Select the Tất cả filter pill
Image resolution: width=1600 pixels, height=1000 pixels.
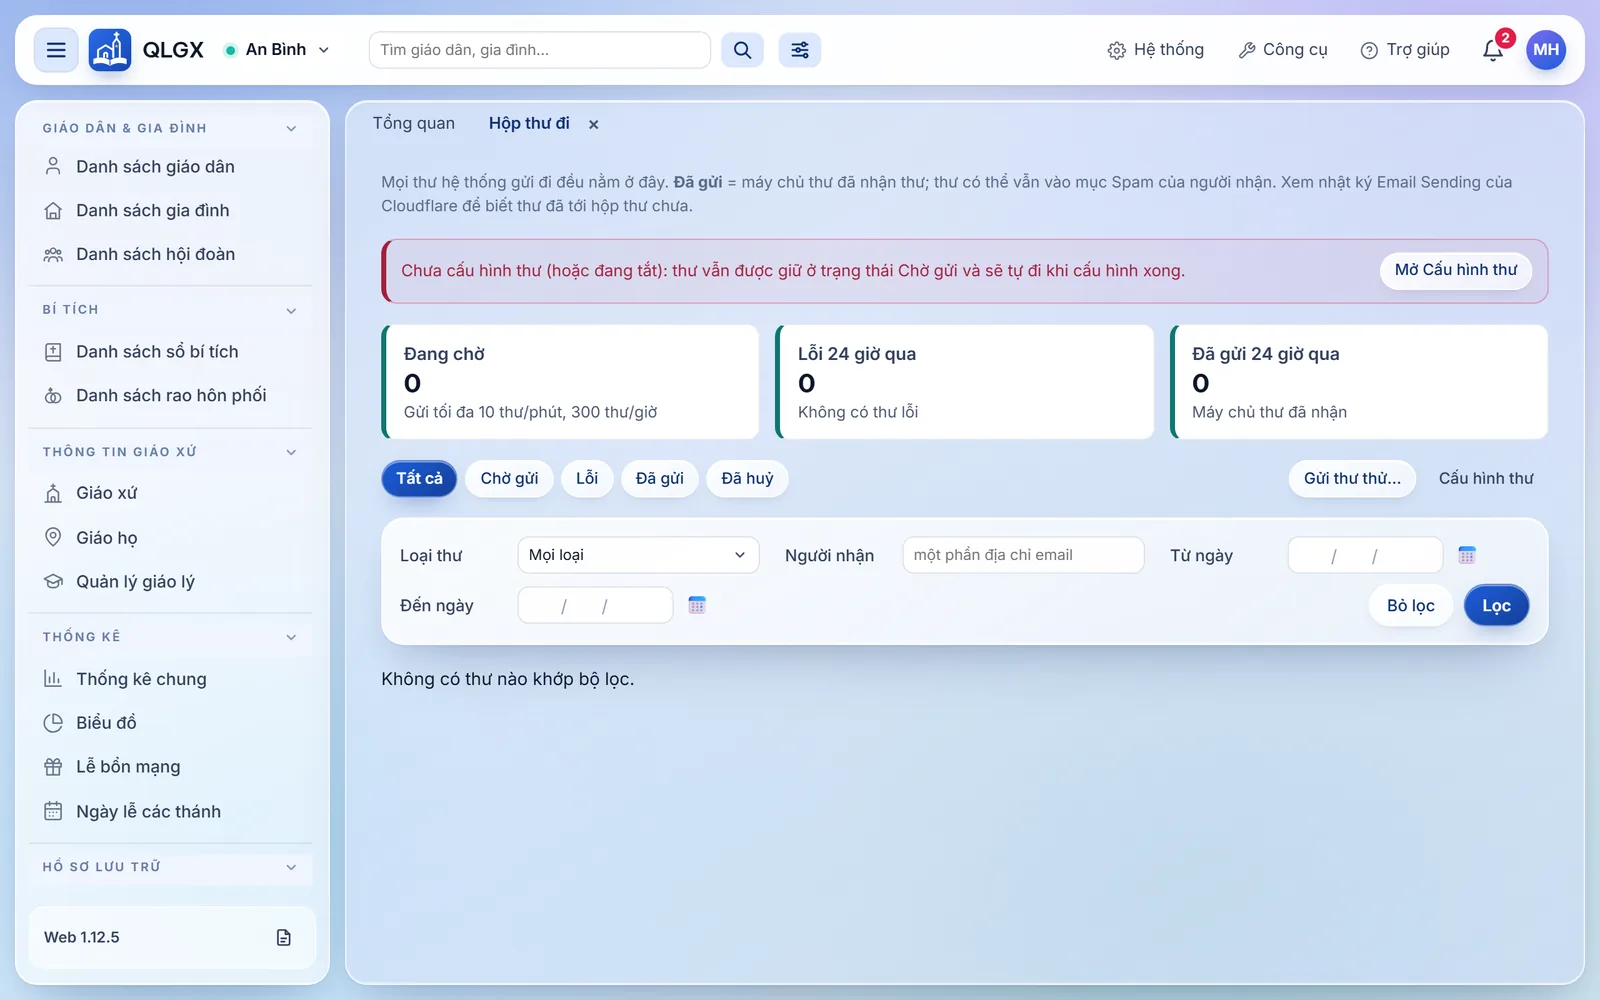pyautogui.click(x=419, y=478)
